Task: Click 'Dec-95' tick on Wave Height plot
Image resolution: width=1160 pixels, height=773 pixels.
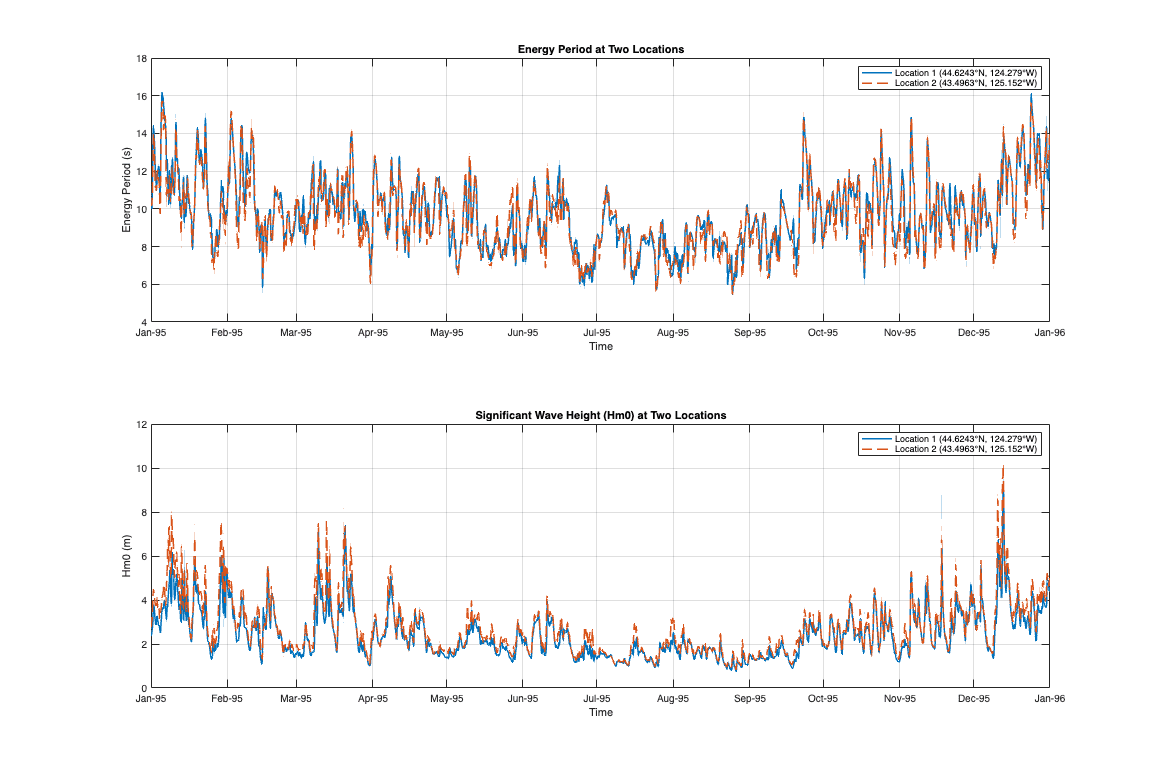Action: 974,699
